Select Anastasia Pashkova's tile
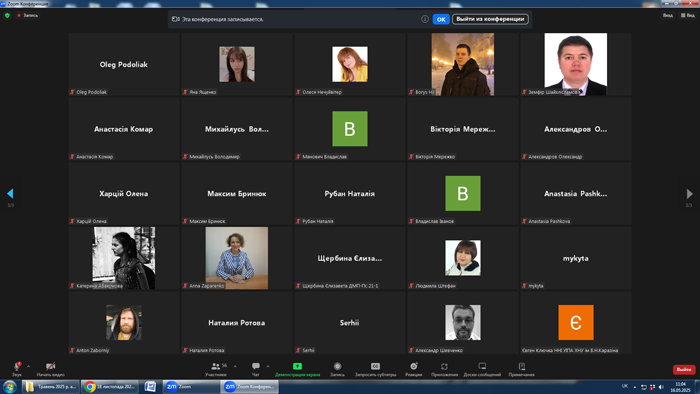The height and width of the screenshot is (394, 700). pos(575,193)
